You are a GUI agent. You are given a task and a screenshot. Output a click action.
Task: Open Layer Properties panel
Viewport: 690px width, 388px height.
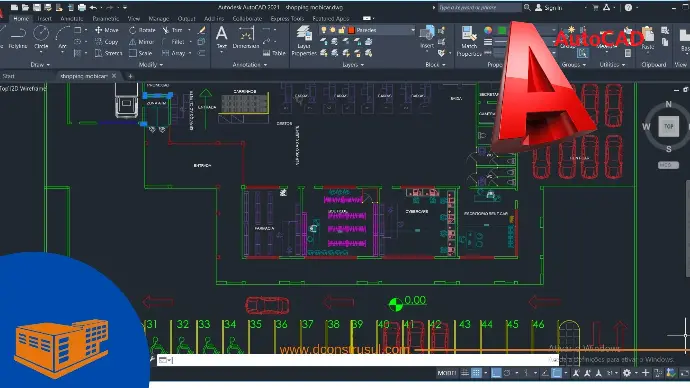tap(304, 40)
